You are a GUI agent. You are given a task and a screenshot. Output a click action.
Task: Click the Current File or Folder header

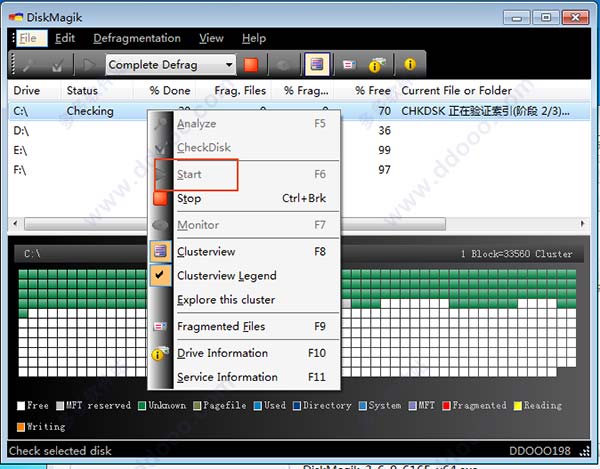(457, 91)
